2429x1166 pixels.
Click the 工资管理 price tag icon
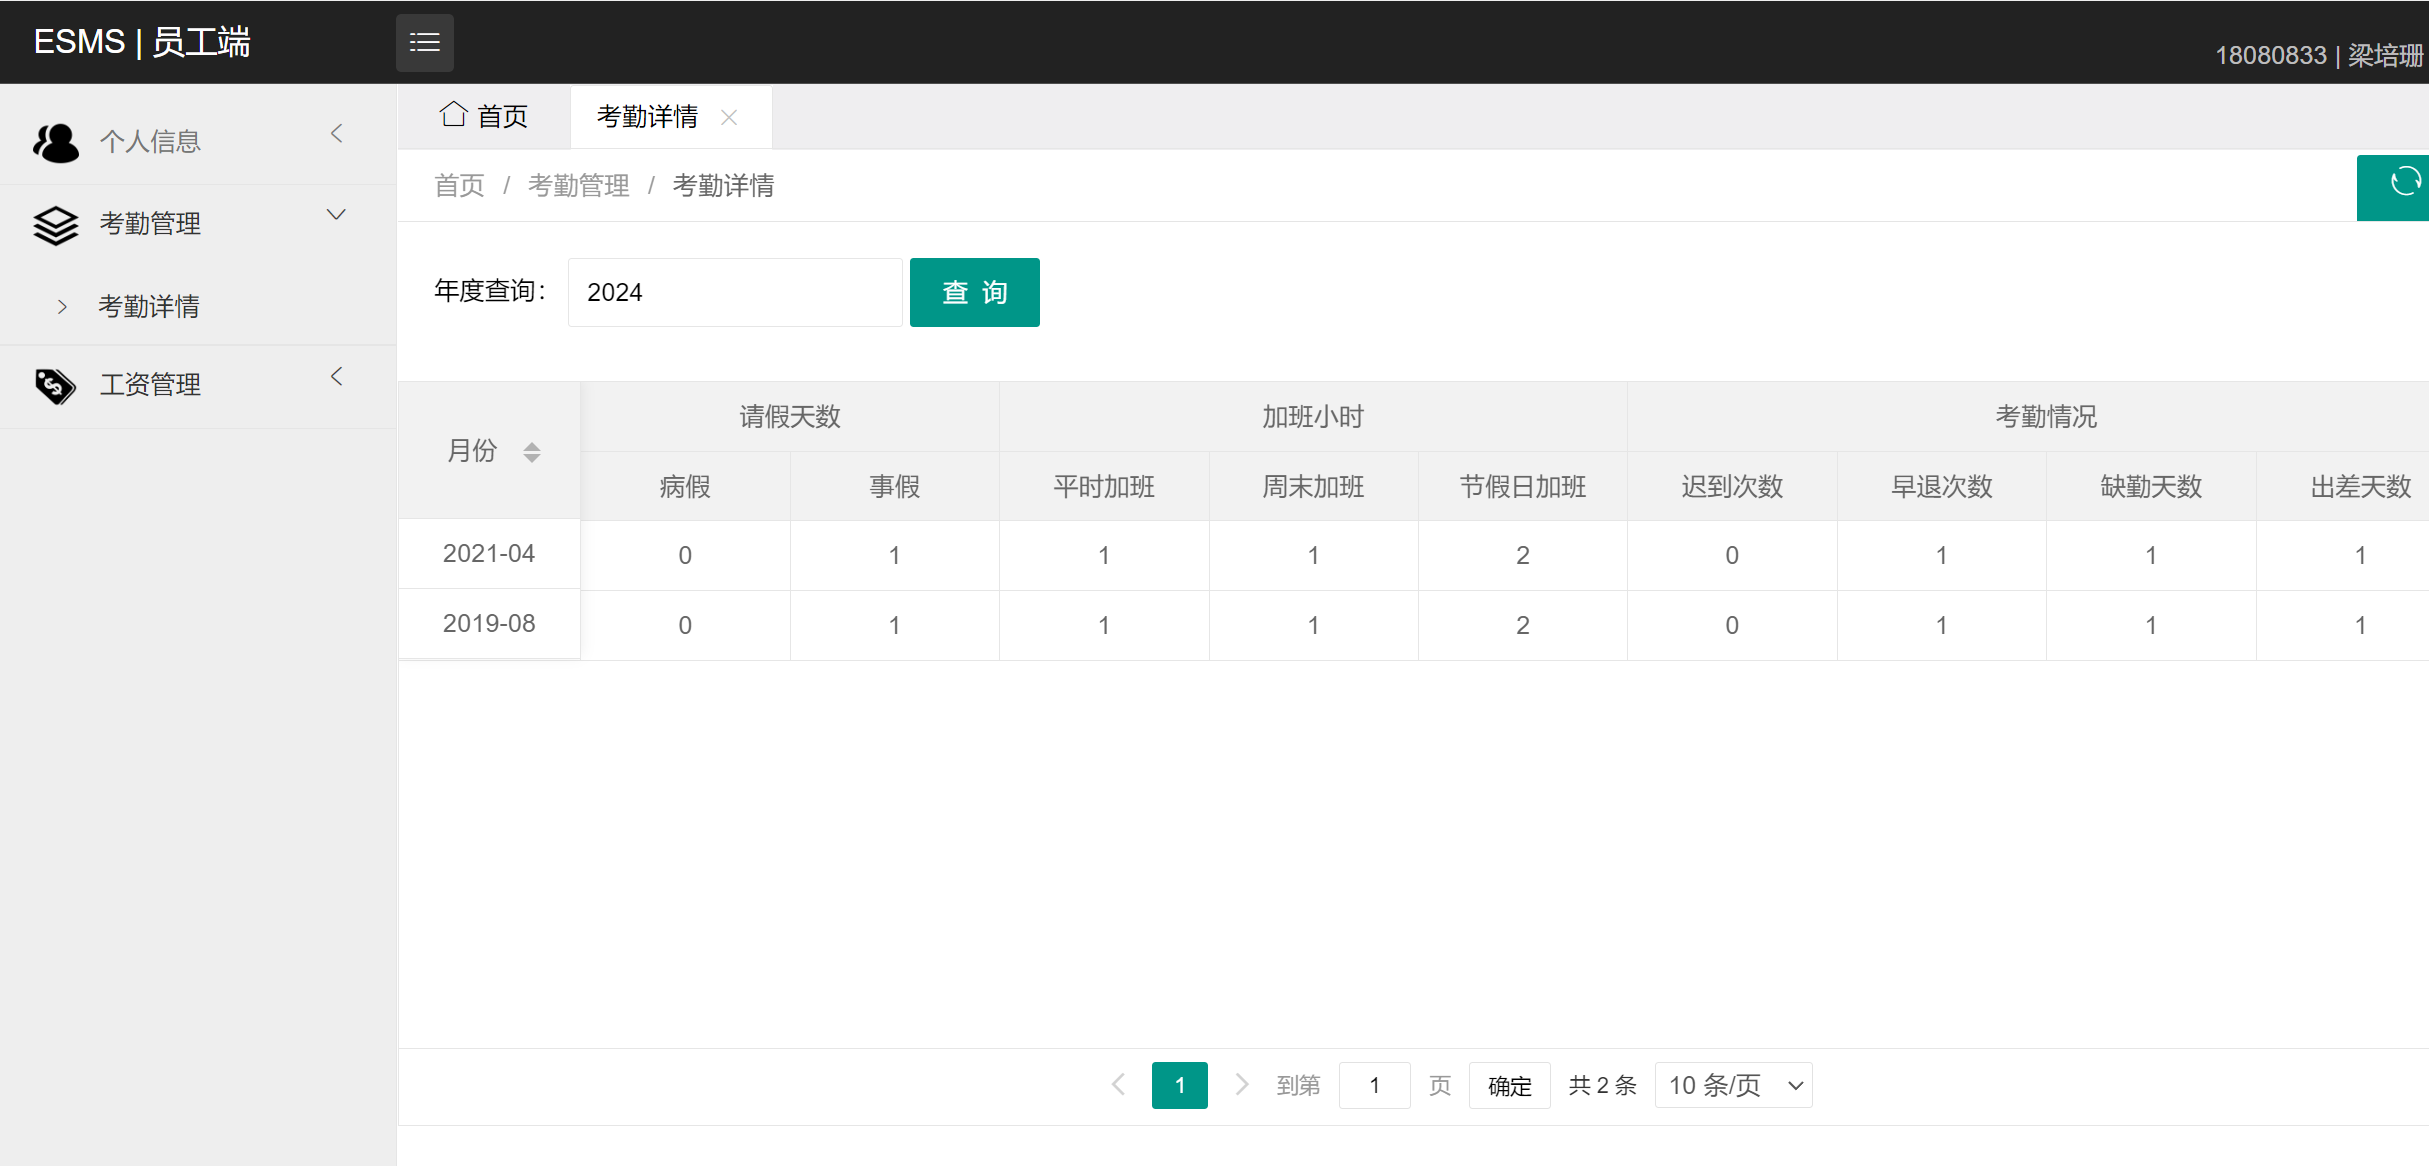55,385
